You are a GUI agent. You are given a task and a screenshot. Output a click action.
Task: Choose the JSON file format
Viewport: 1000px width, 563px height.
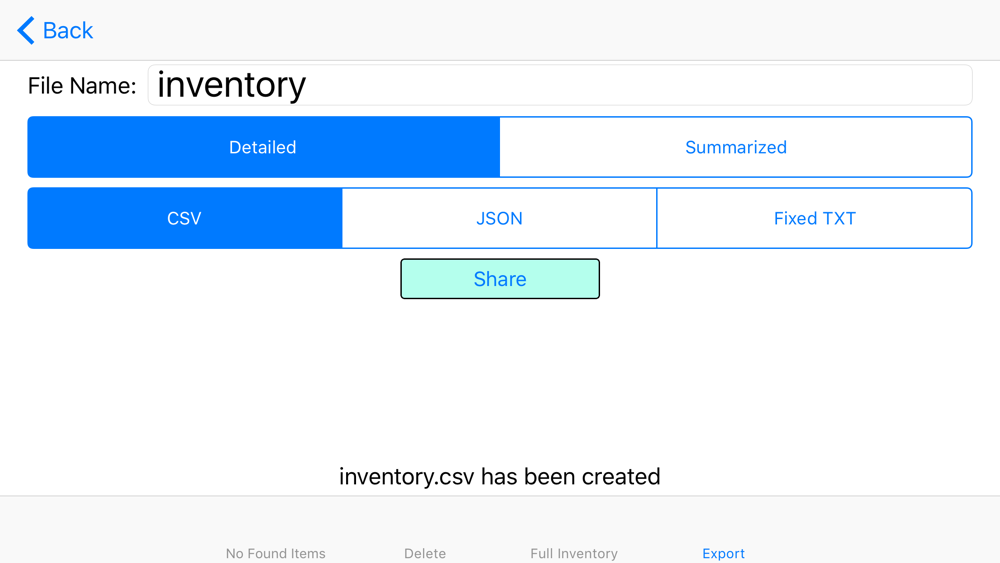(x=499, y=218)
